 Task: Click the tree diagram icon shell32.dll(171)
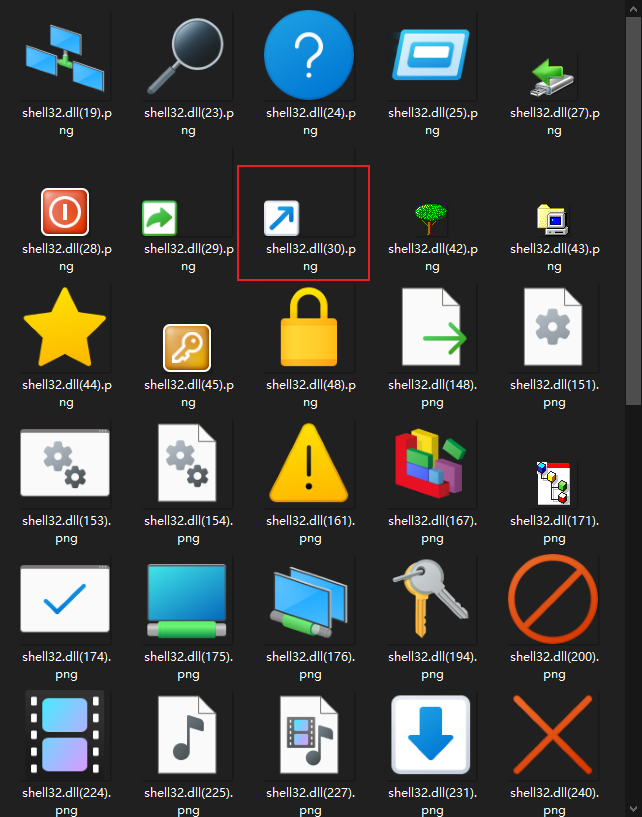(x=553, y=483)
